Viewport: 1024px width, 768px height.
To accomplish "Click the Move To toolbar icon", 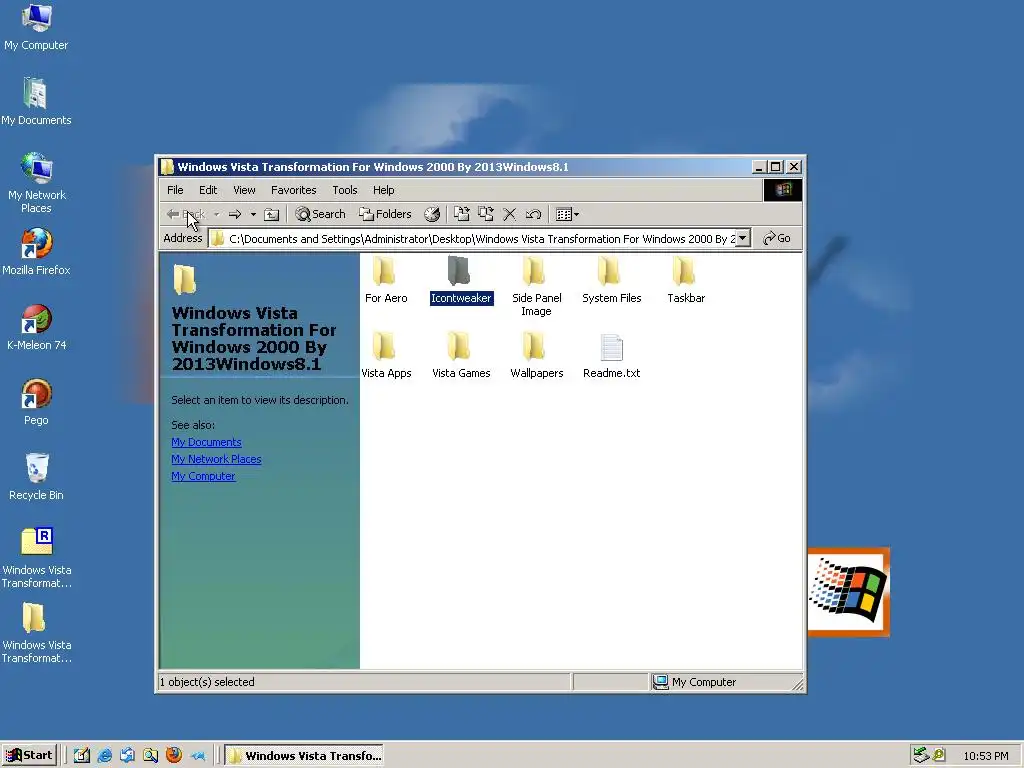I will 462,214.
